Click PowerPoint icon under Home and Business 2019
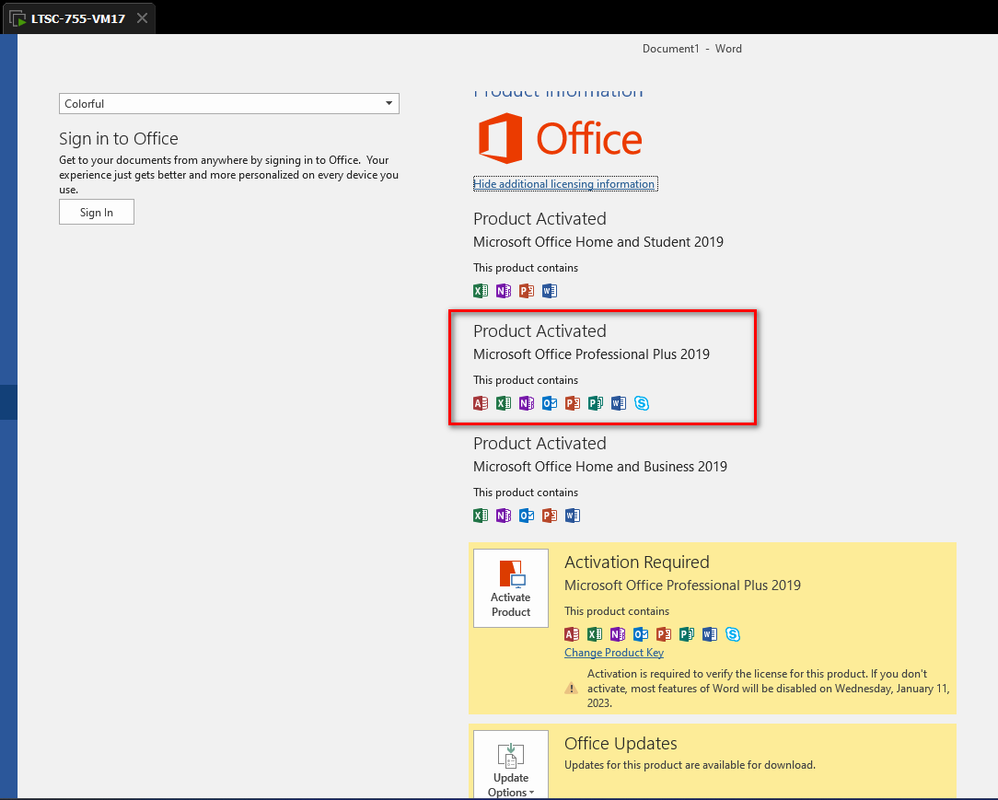The width and height of the screenshot is (998, 800). 549,516
